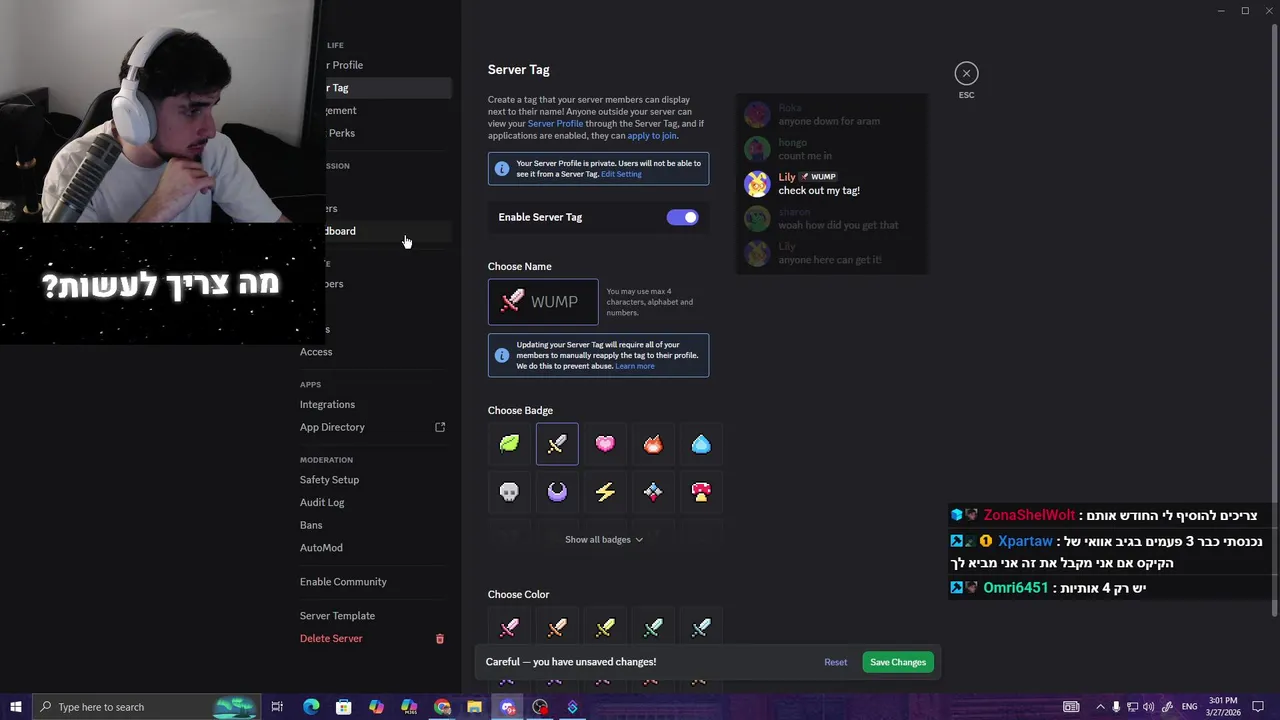Open Bans page
The image size is (1280, 720).
(311, 525)
